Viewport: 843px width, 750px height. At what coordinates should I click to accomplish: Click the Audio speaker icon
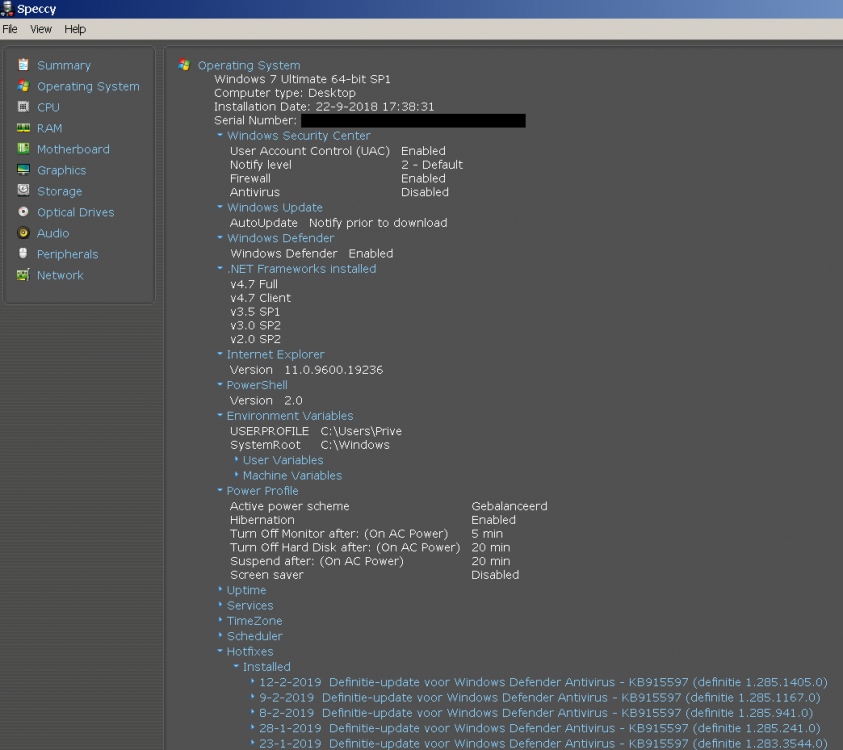click(24, 233)
